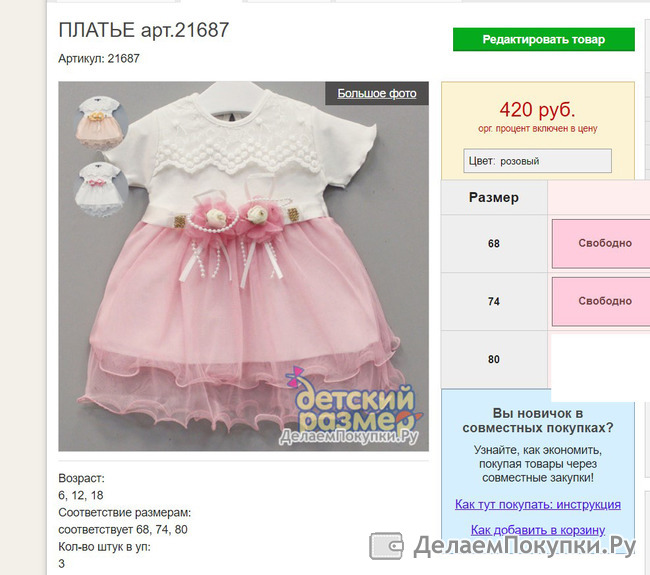Click the Вы новичок в совместных покупках heading
Screen dimensions: 650x575
(538, 420)
